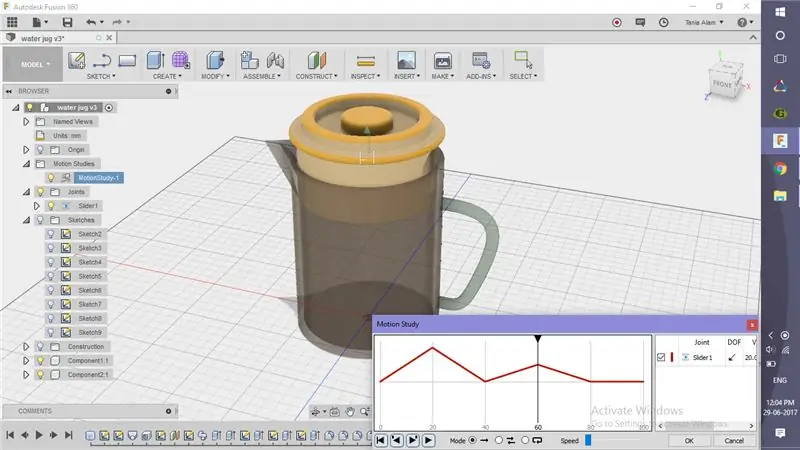The height and width of the screenshot is (450, 800).
Task: Select the sketch rectangle tool icon
Action: 127,61
